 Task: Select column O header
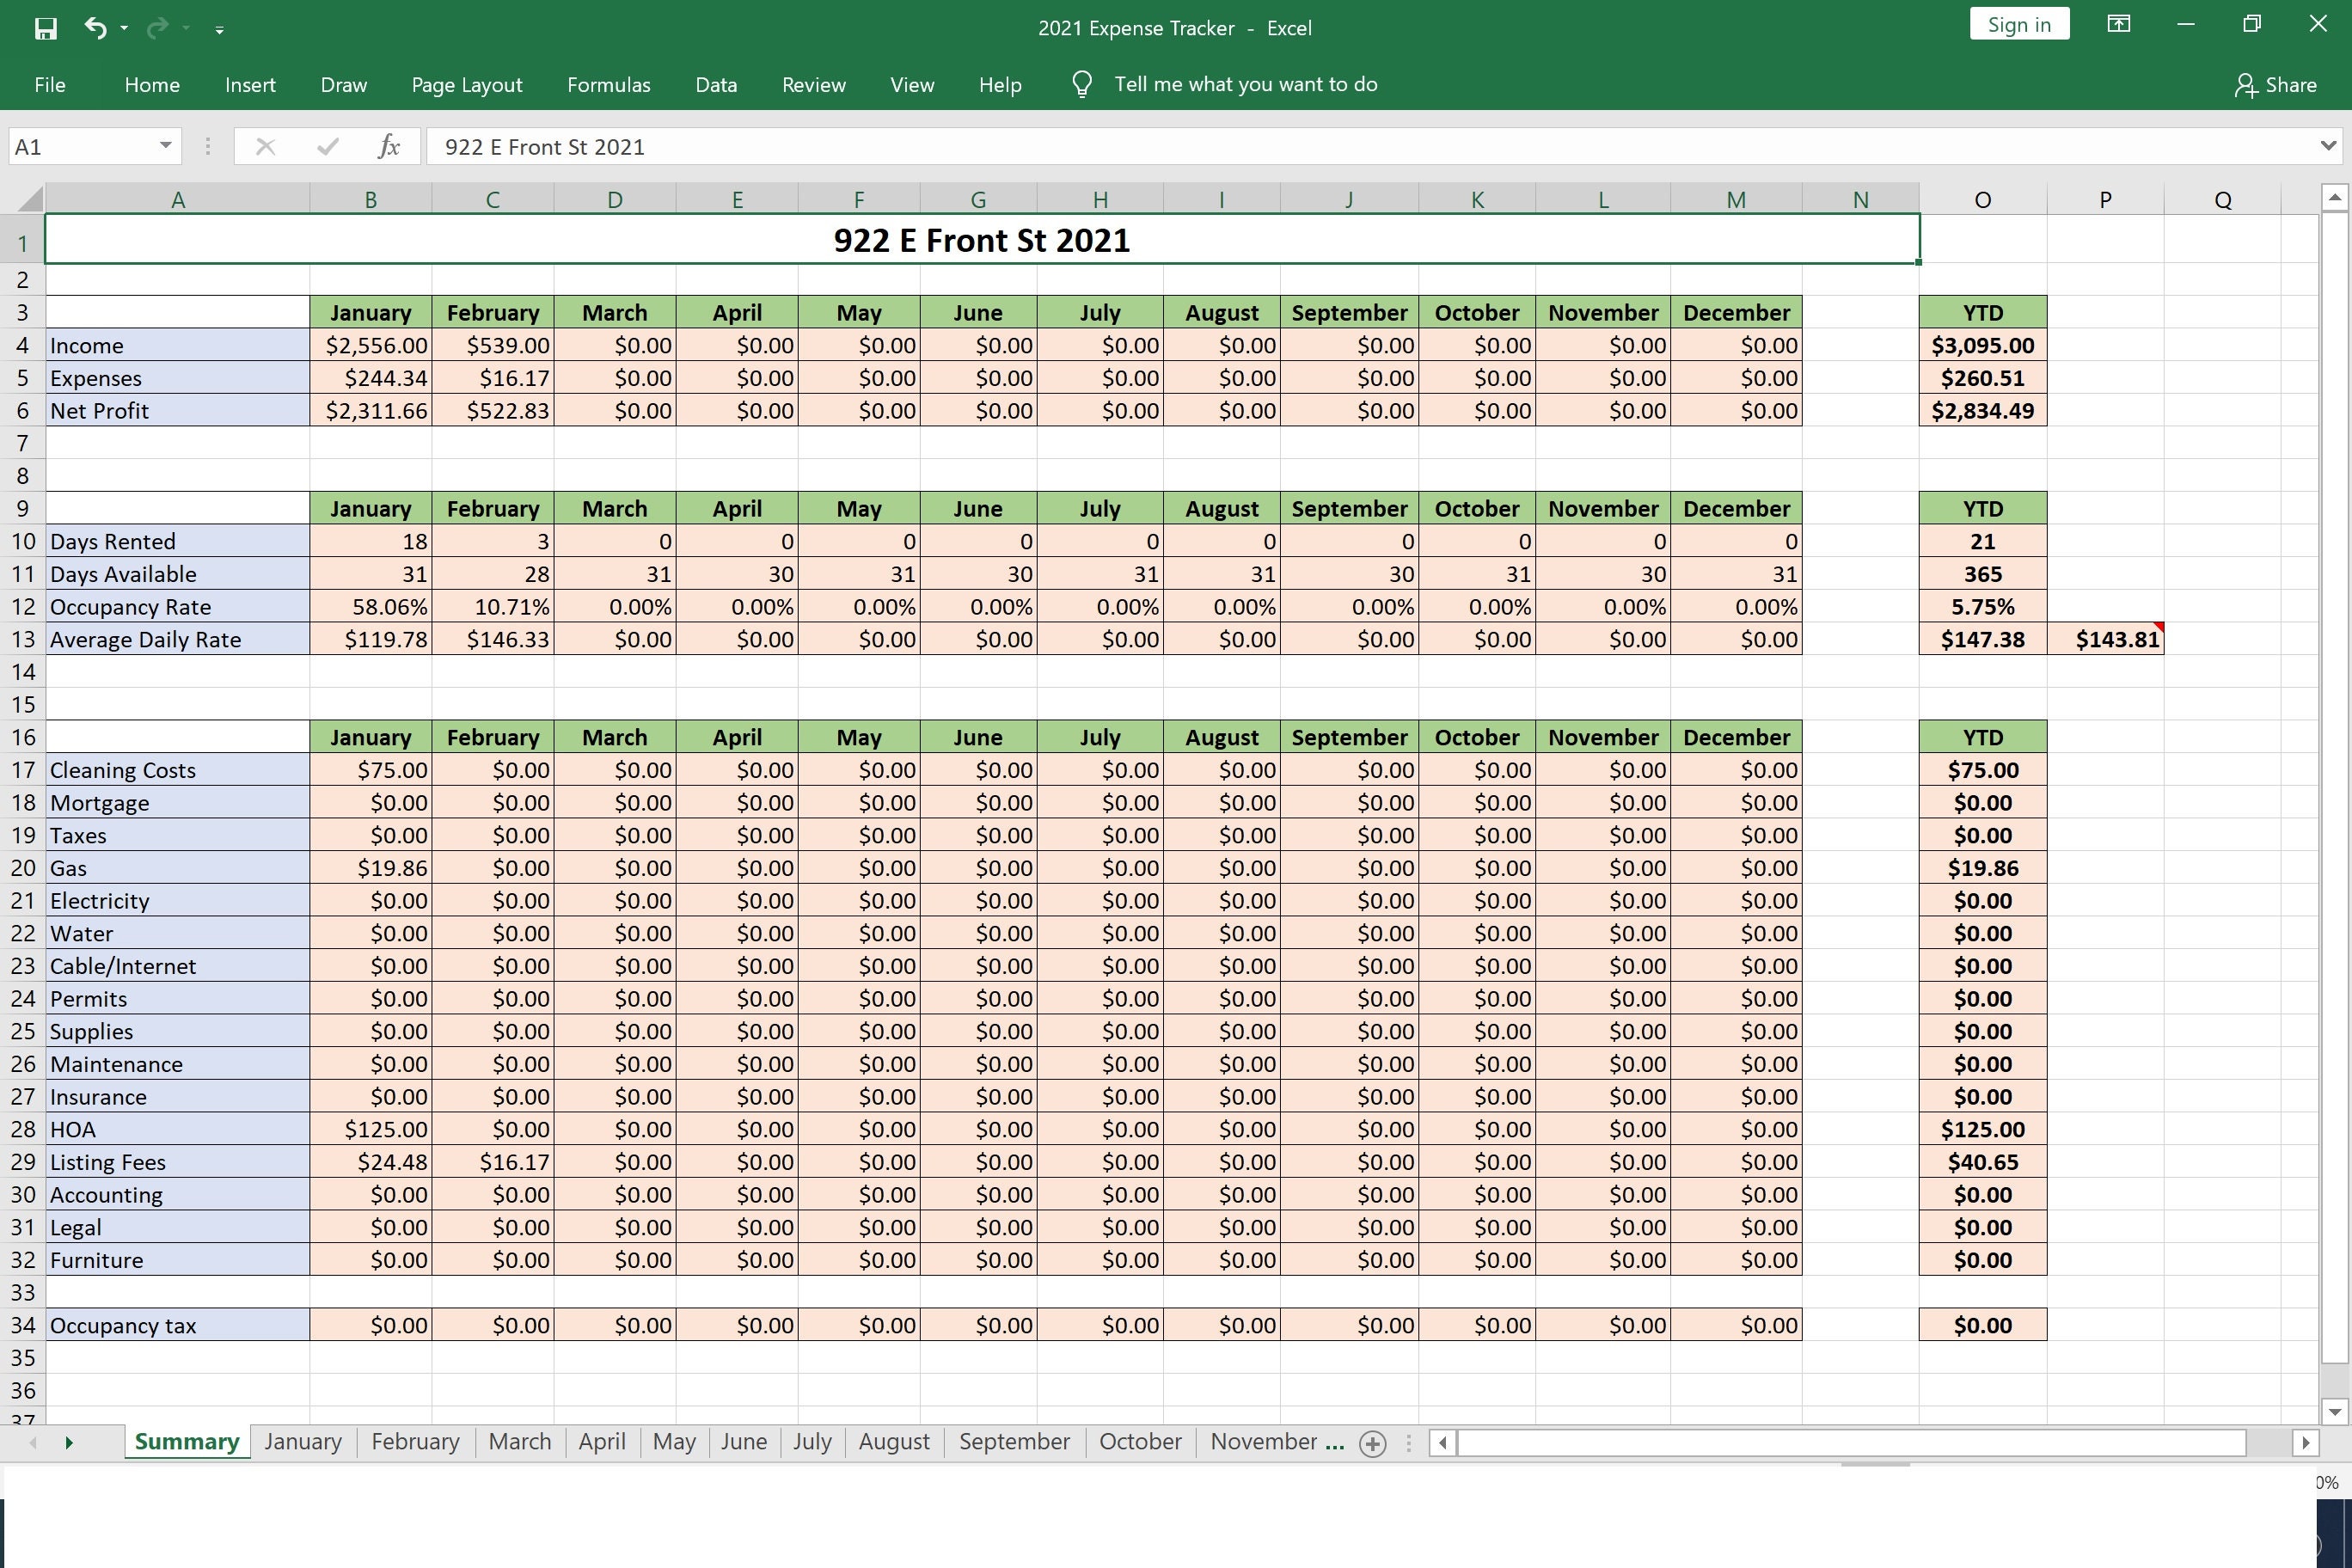pos(1982,199)
